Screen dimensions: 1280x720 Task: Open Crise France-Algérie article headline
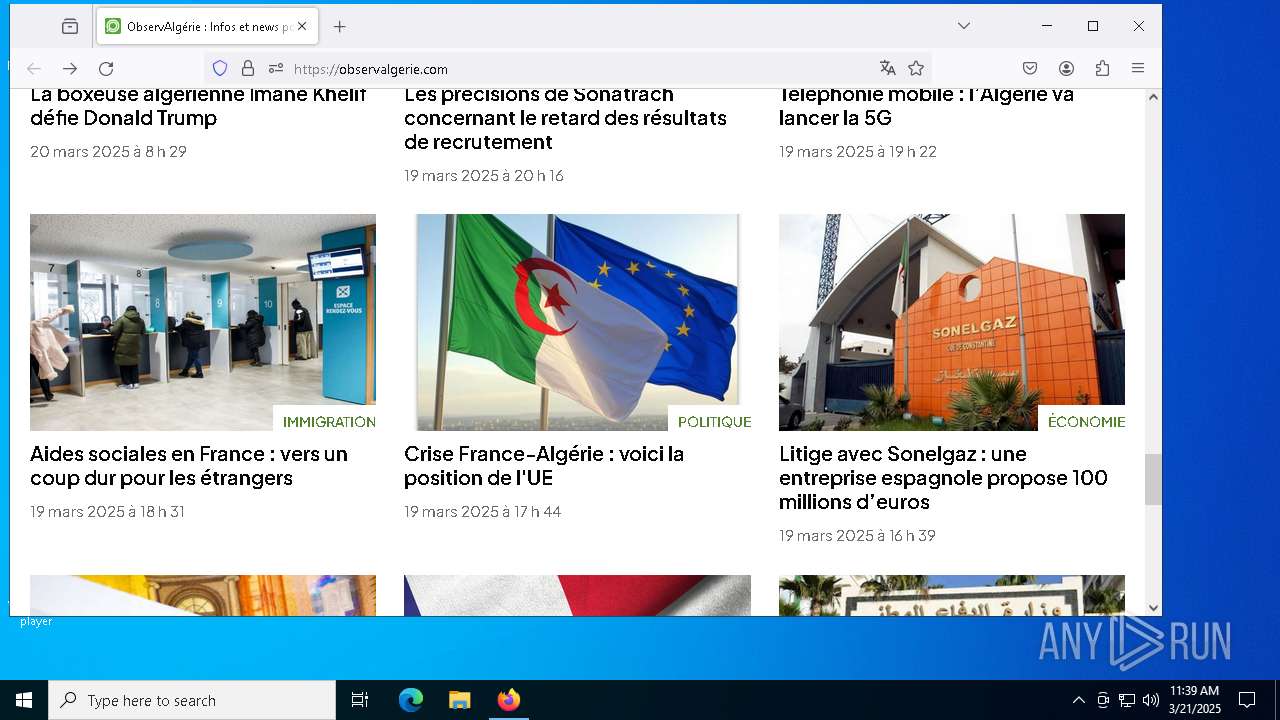point(544,466)
